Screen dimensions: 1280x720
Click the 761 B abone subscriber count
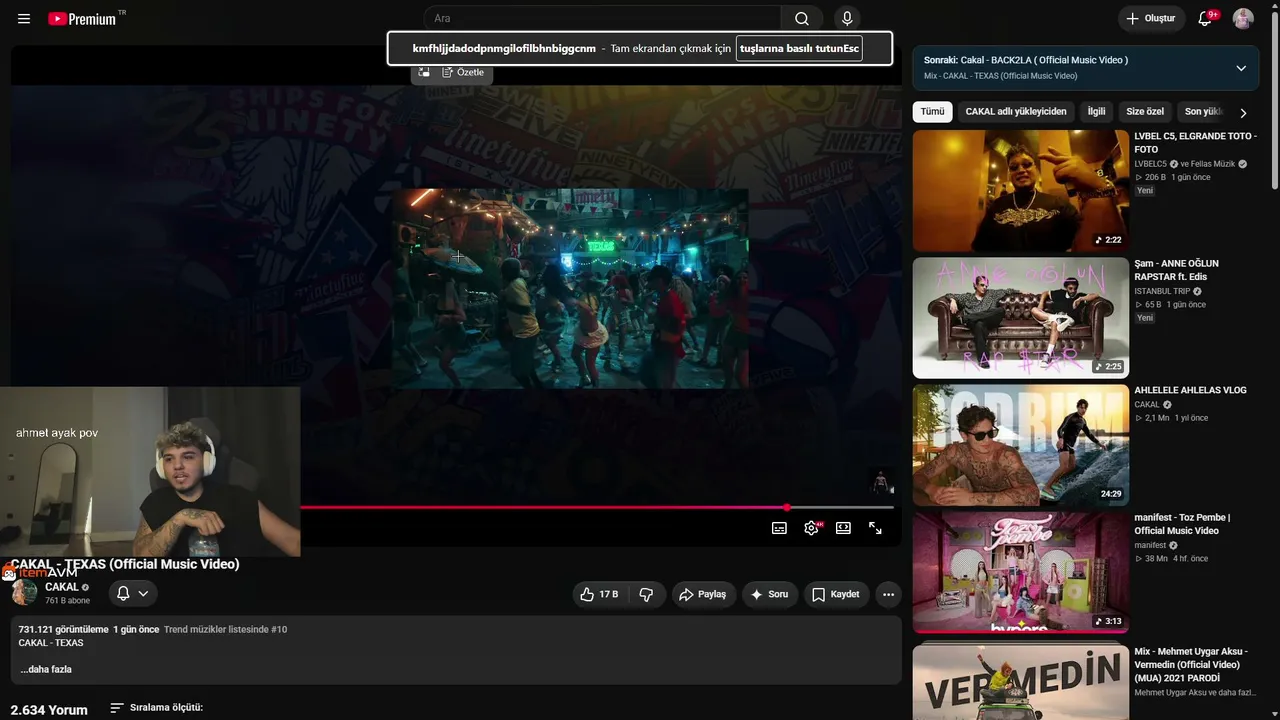[67, 601]
